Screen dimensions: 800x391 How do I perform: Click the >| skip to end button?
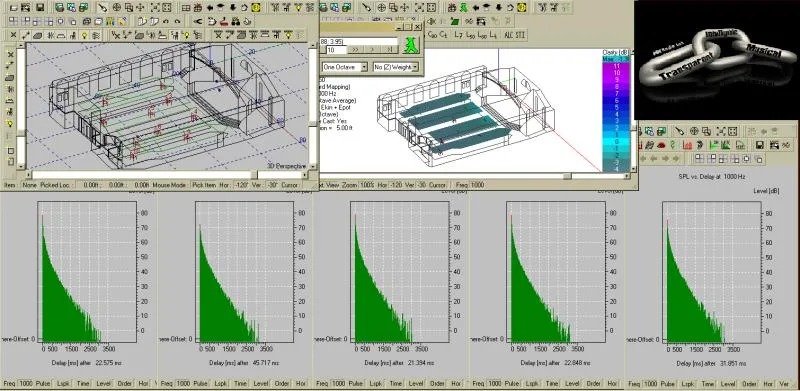click(x=389, y=50)
